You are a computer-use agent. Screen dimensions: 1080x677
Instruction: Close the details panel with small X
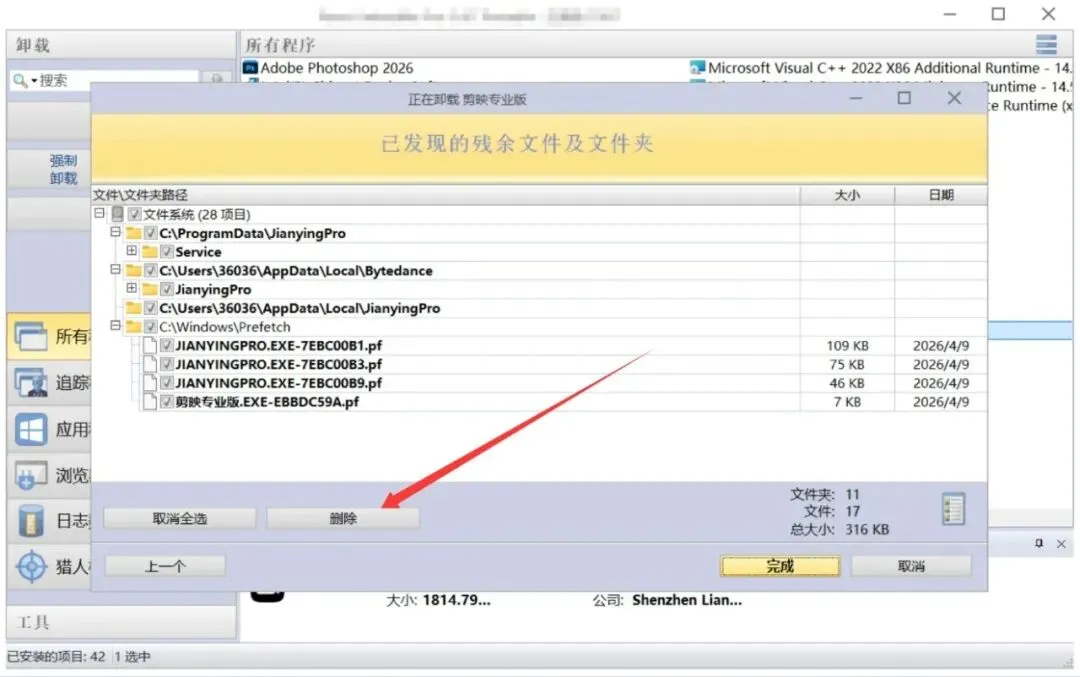pyautogui.click(x=1061, y=544)
